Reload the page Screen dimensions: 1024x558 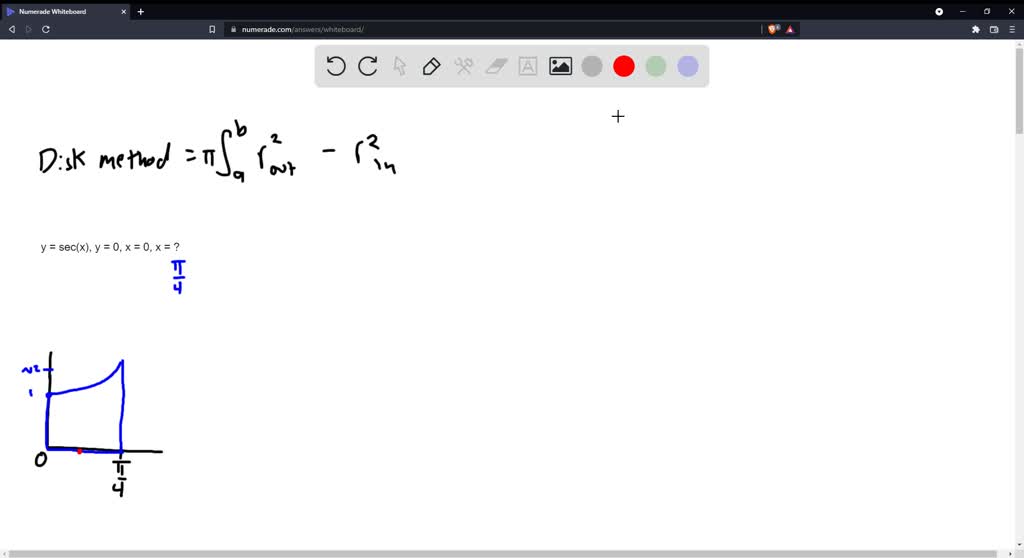(x=46, y=30)
